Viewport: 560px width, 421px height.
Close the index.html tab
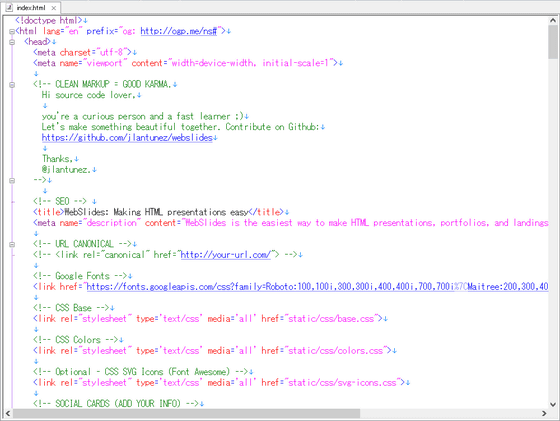coord(54,8)
